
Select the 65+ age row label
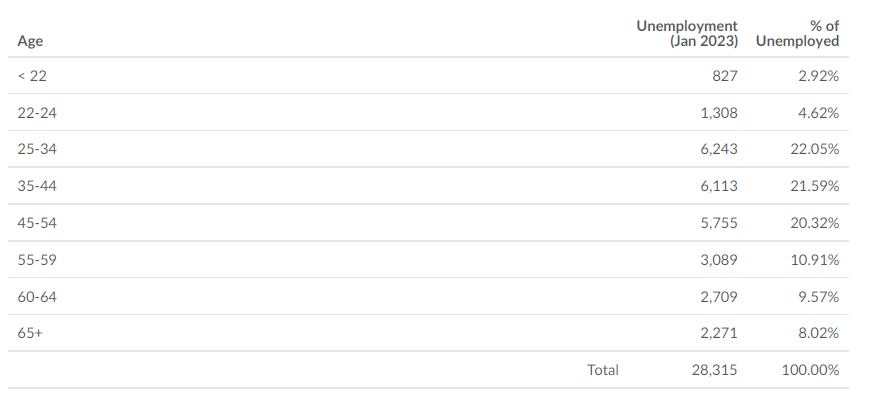click(30, 333)
